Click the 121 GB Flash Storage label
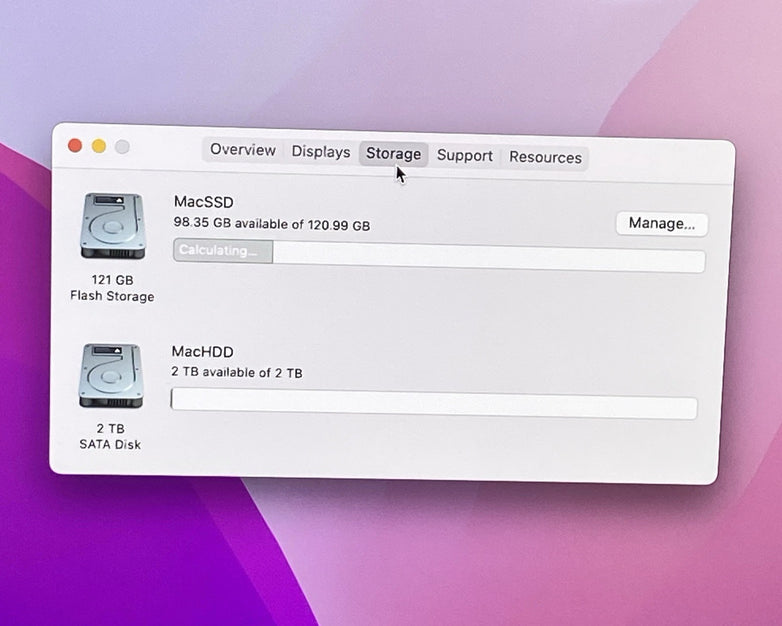Image resolution: width=782 pixels, height=626 pixels. pos(112,288)
